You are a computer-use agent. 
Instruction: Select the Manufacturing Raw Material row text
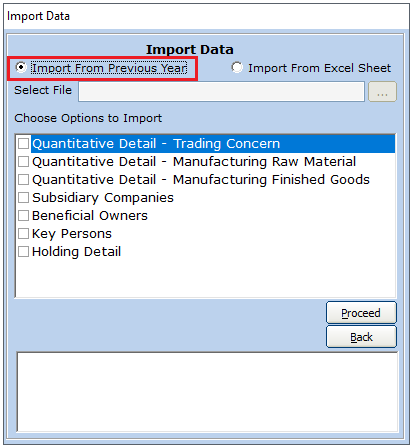coord(194,162)
